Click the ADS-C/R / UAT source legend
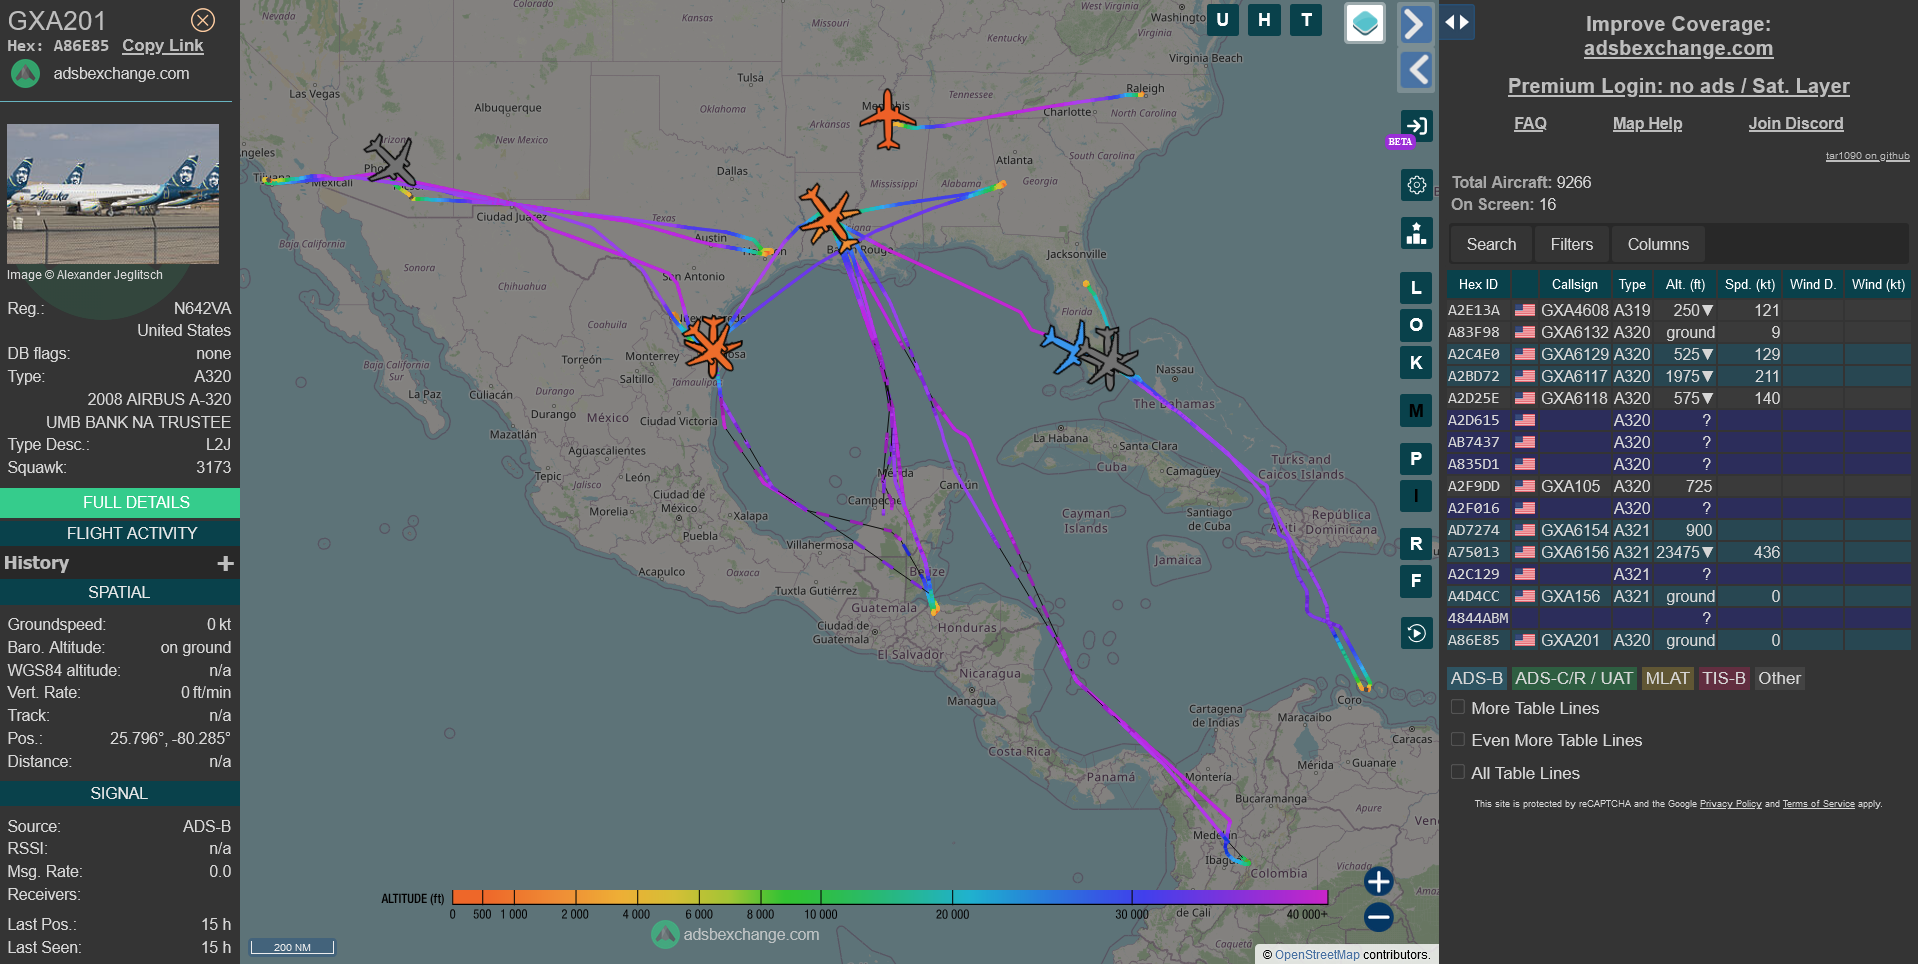Screen dimensions: 1918x964 pyautogui.click(x=1574, y=679)
